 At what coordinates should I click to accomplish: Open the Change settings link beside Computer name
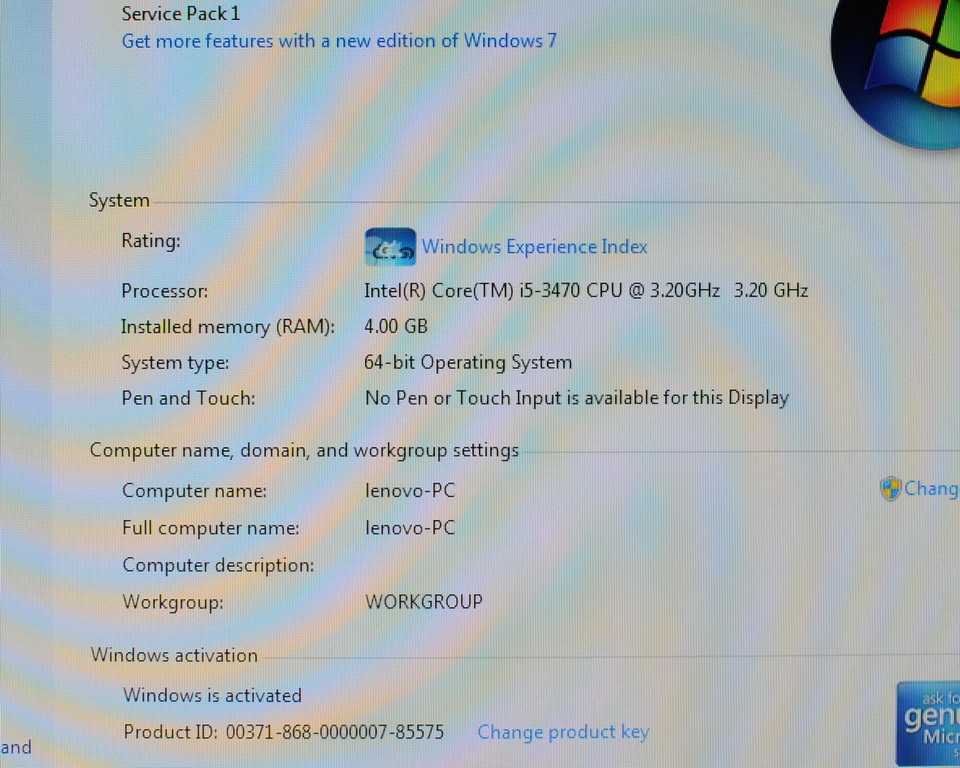[x=931, y=489]
